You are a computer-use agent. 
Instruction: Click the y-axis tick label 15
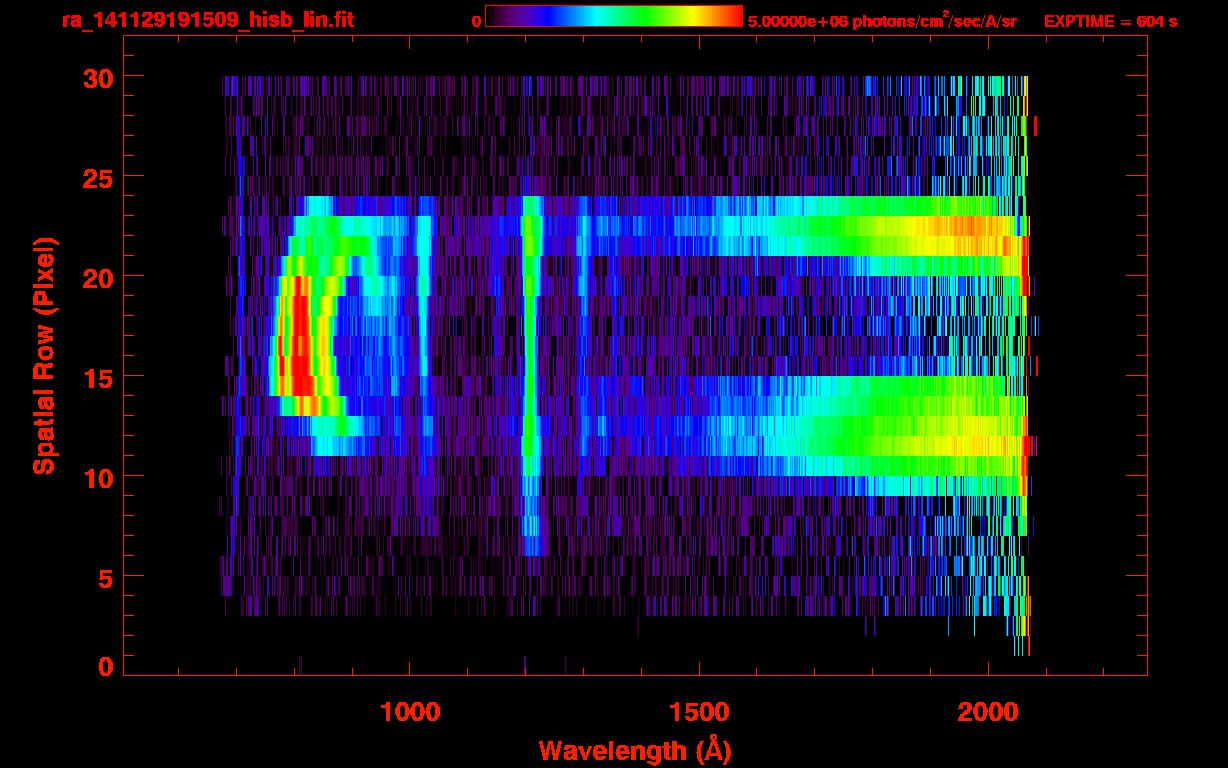[99, 377]
